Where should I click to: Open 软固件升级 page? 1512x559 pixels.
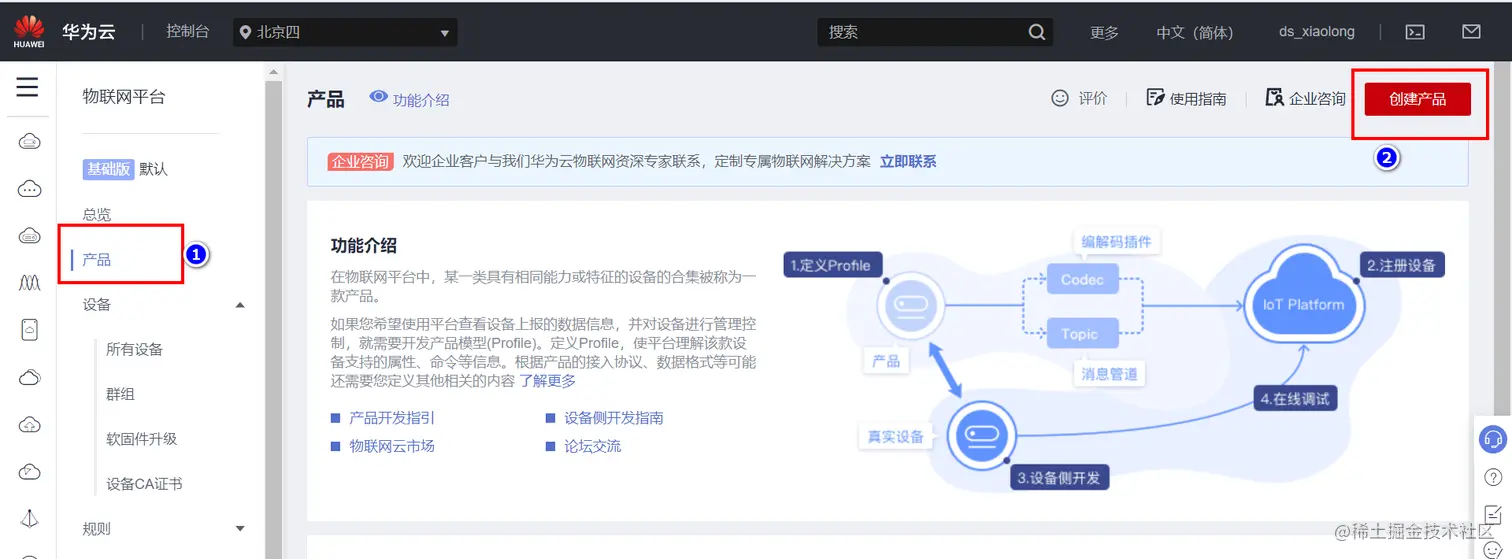[x=142, y=439]
